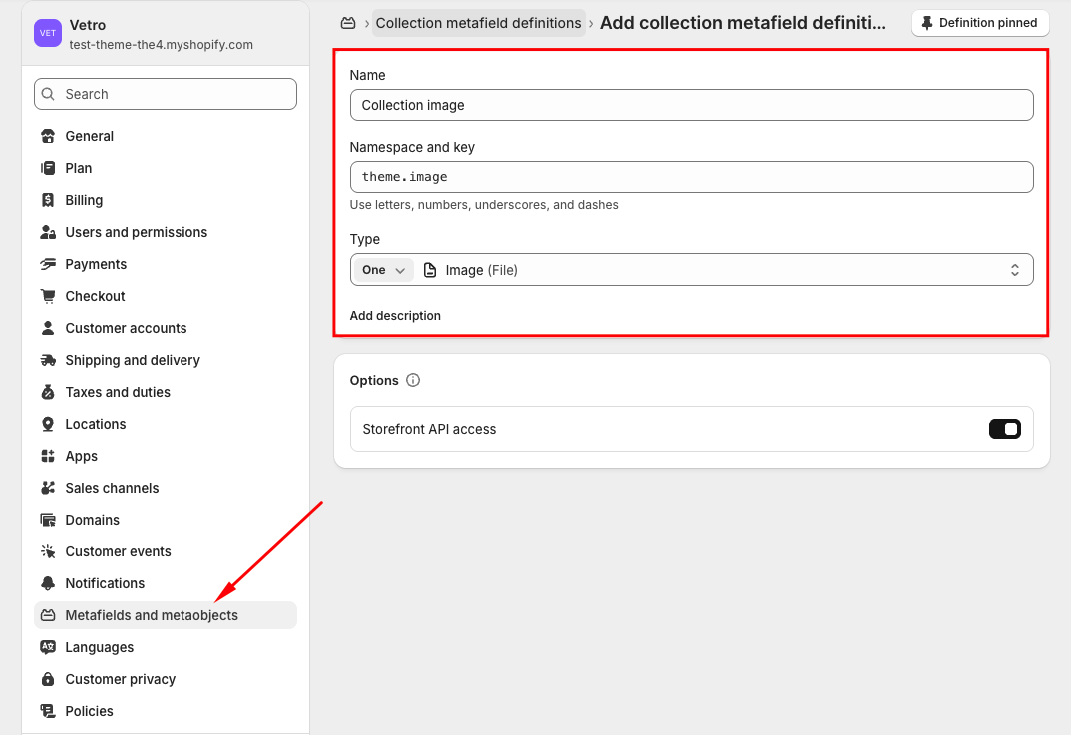This screenshot has height=735, width=1071.
Task: Click the General settings store icon
Action: click(48, 136)
